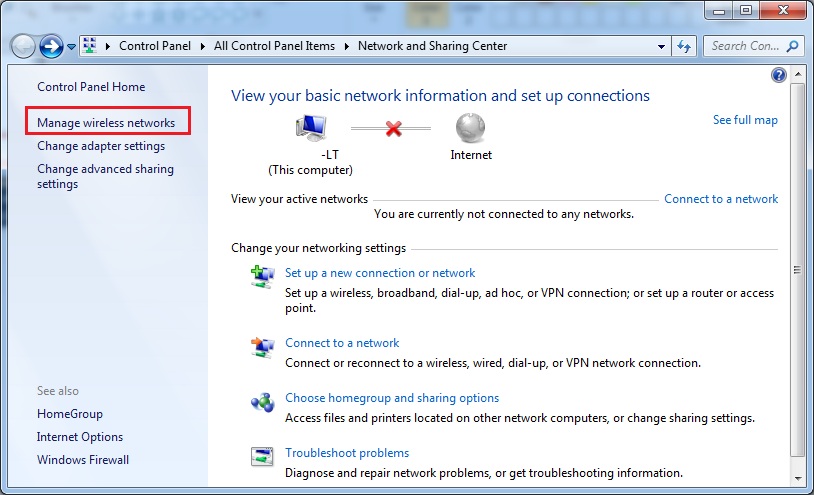Open Set up a new connection or network
Image resolution: width=814 pixels, height=495 pixels.
380,273
